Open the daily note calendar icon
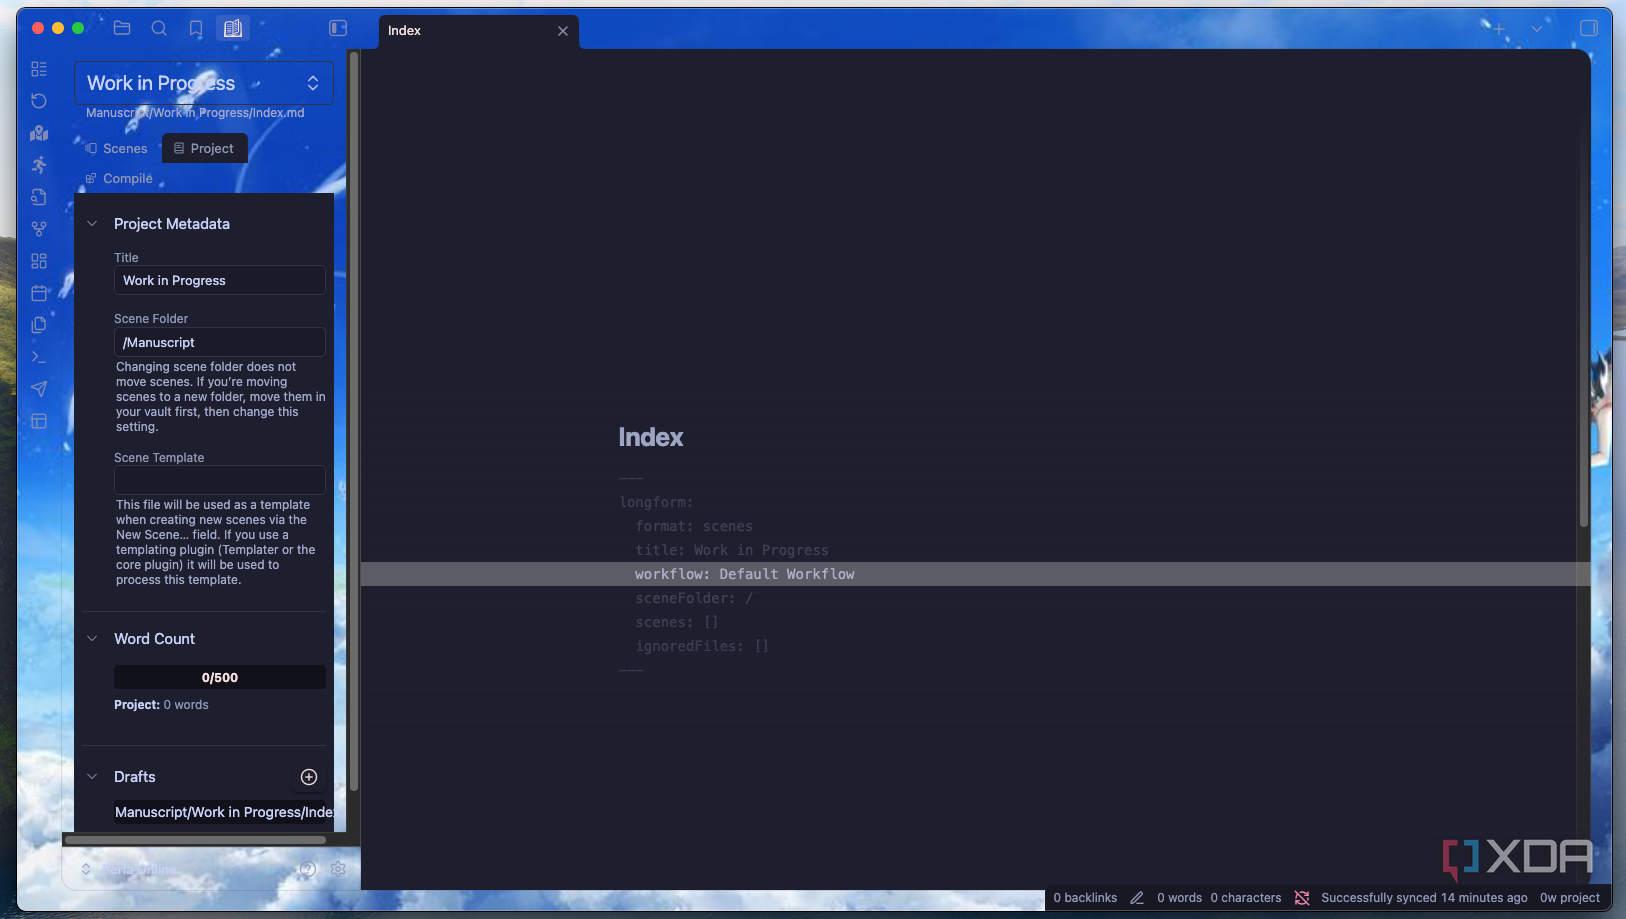The image size is (1626, 919). pos(39,293)
